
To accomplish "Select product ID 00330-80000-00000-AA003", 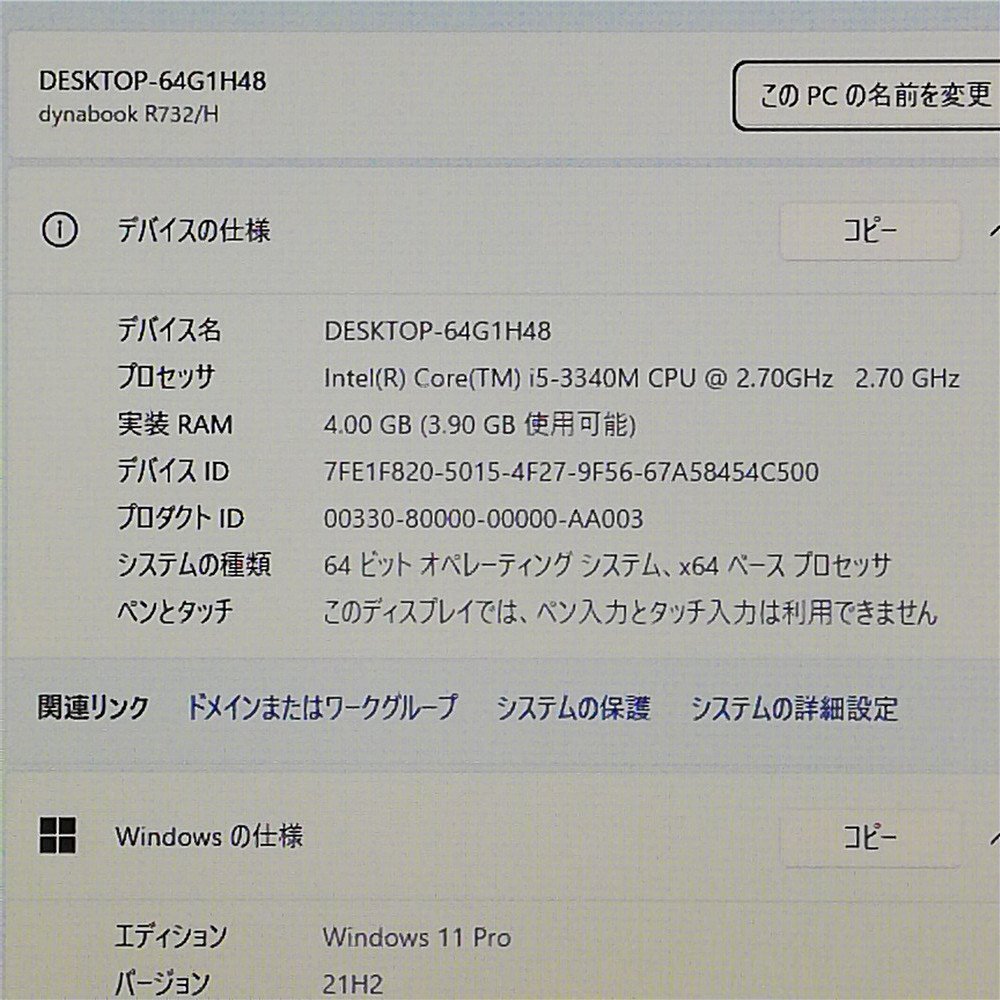I will coord(483,518).
